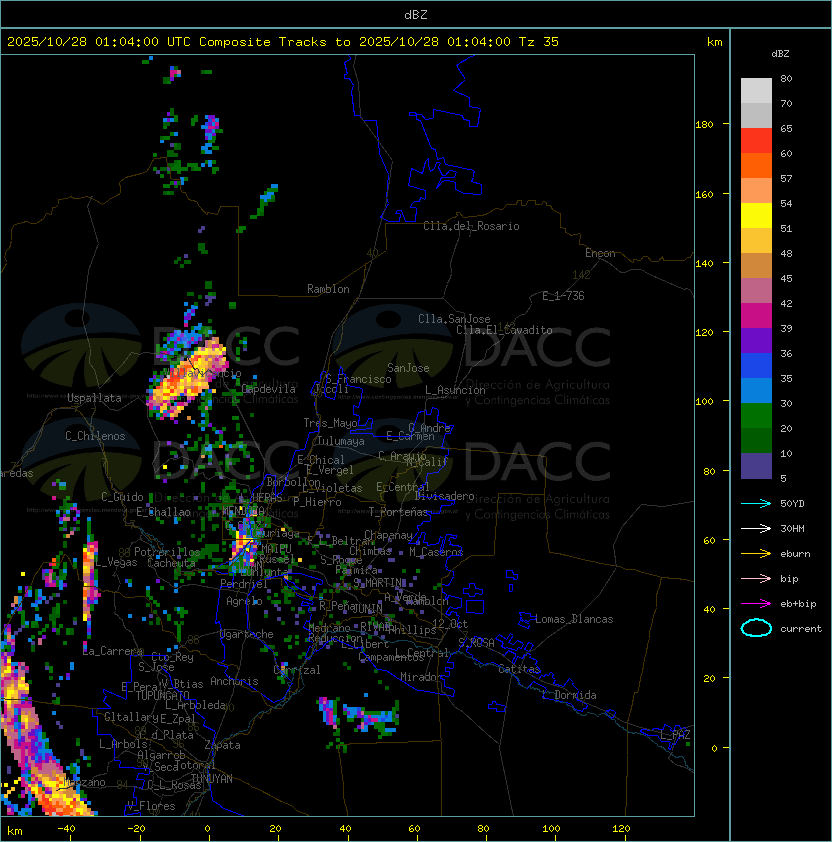Click the royal blue 35-36 dBZ swatch
The height and width of the screenshot is (842, 832).
[756, 366]
